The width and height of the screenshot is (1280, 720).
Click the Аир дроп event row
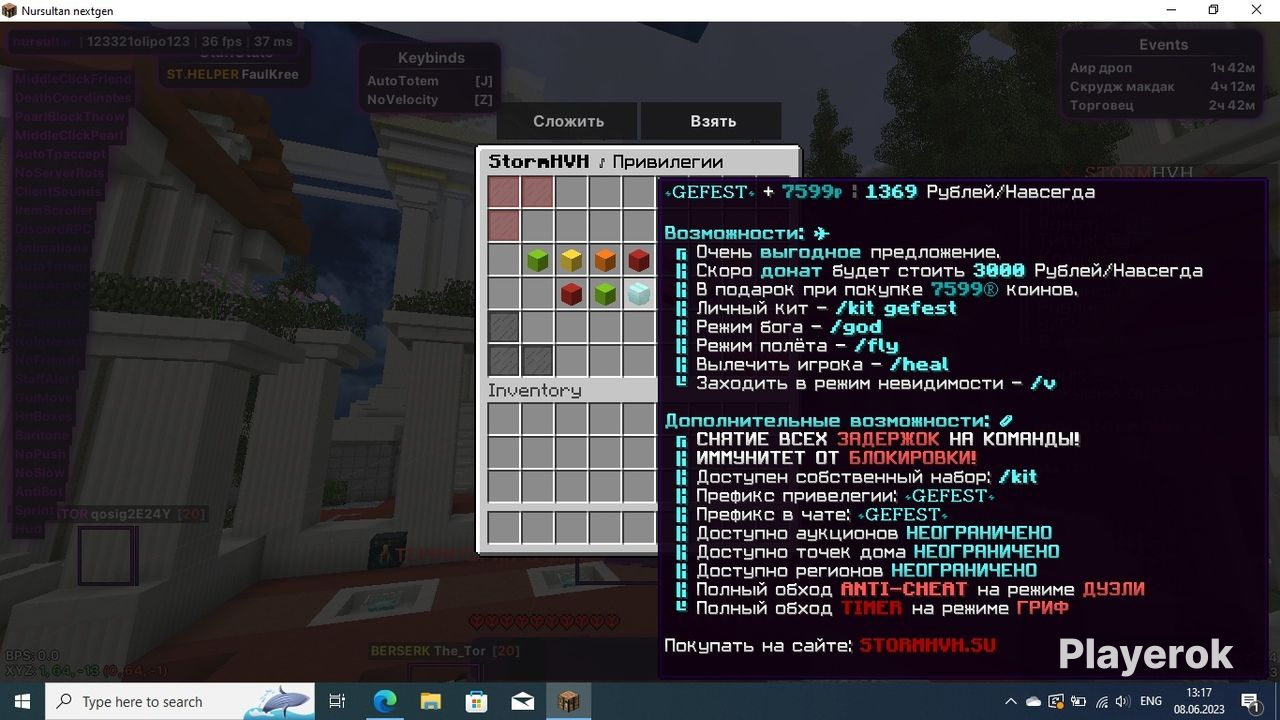point(1162,68)
